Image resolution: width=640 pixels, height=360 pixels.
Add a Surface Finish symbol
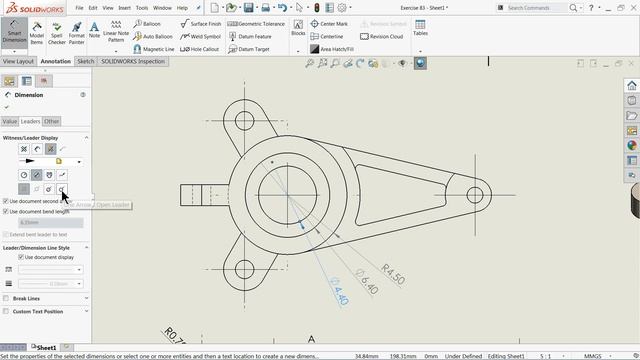[201, 24]
